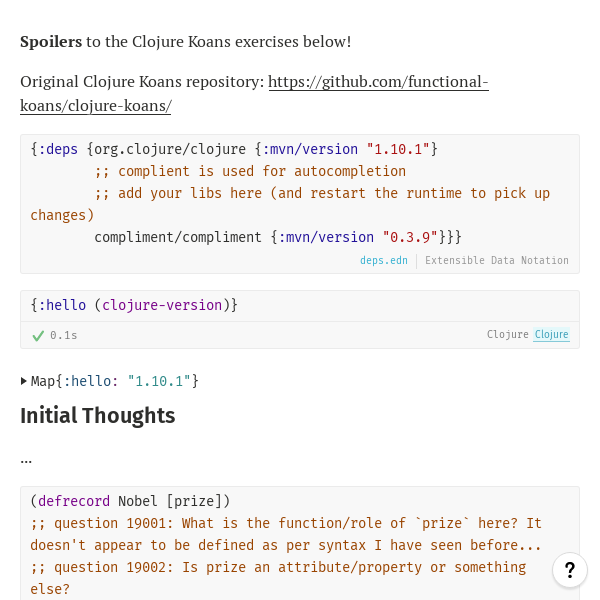Click the 0.1s execution time label
This screenshot has height=600, width=600.
pyautogui.click(x=64, y=335)
